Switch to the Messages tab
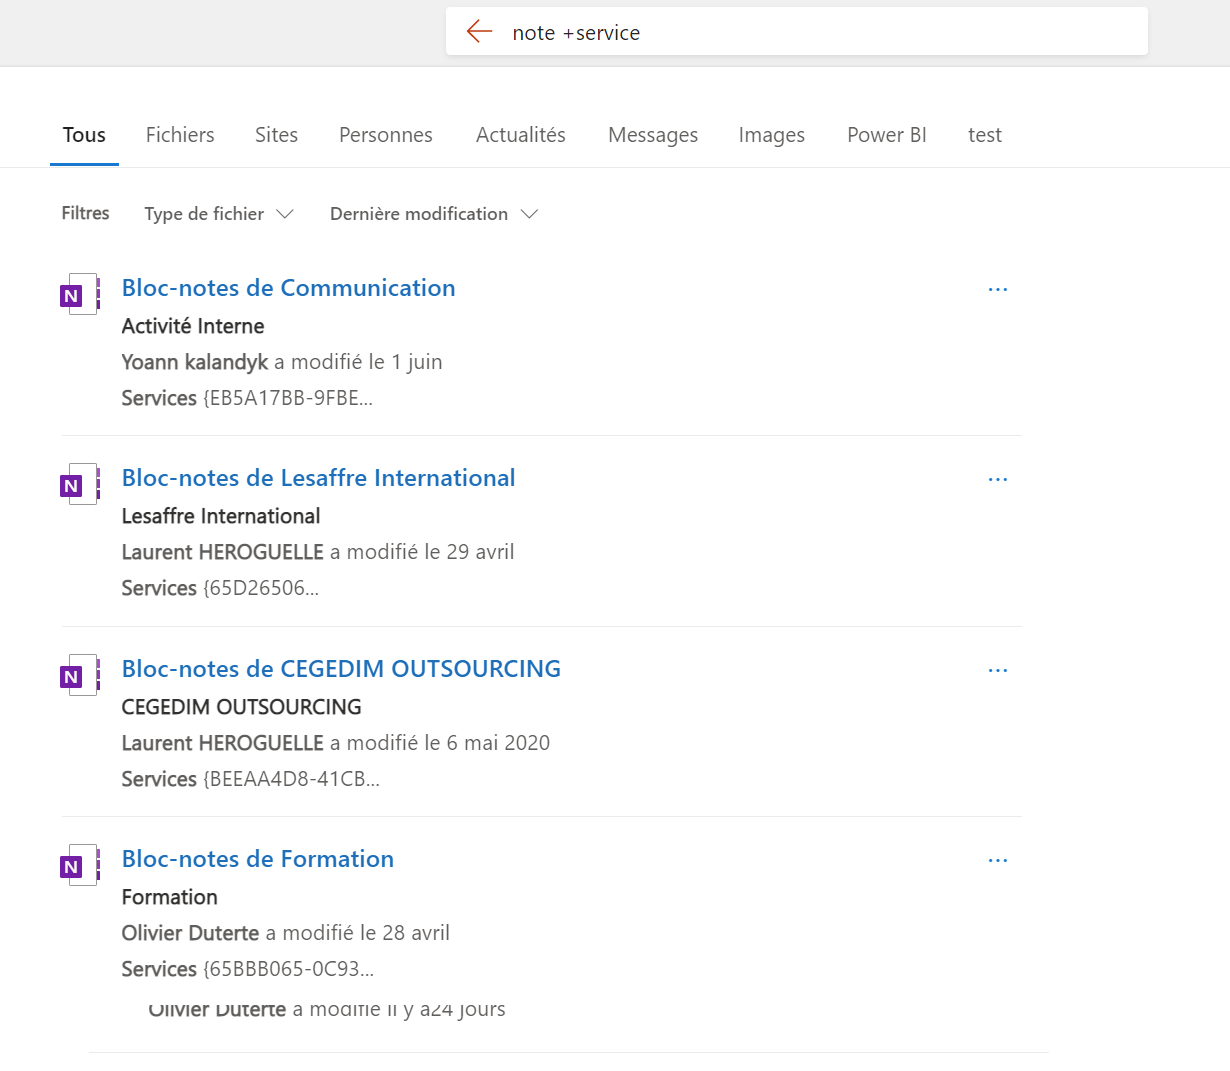This screenshot has height=1071, width=1230. point(653,135)
